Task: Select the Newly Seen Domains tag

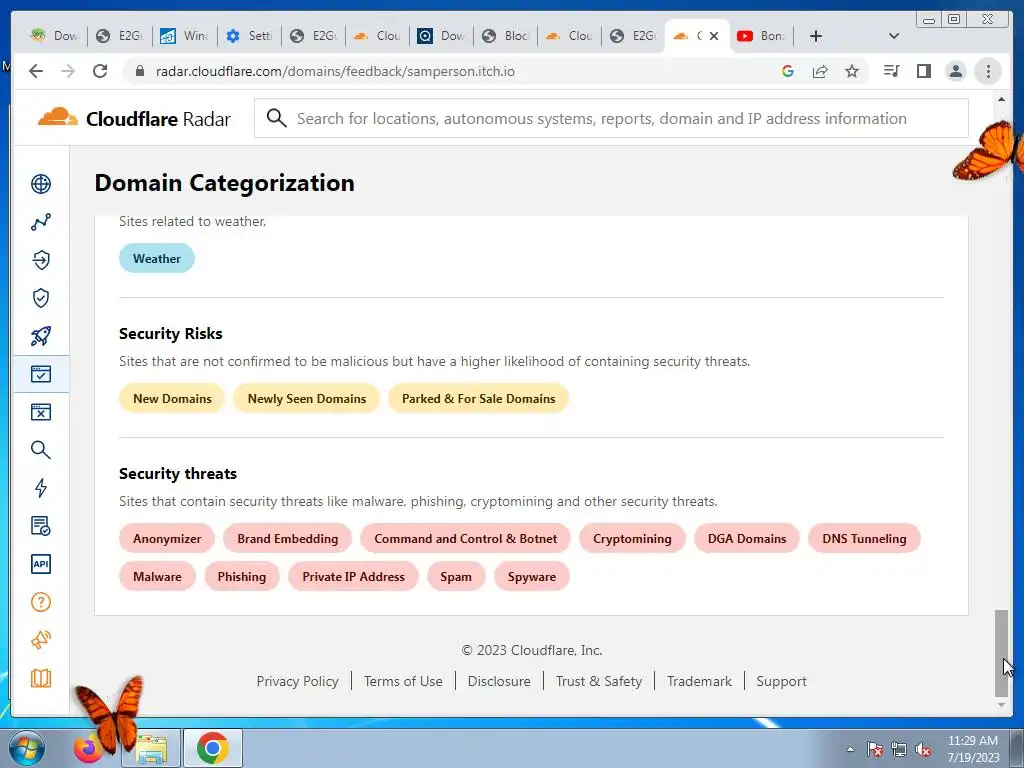Action: (306, 398)
